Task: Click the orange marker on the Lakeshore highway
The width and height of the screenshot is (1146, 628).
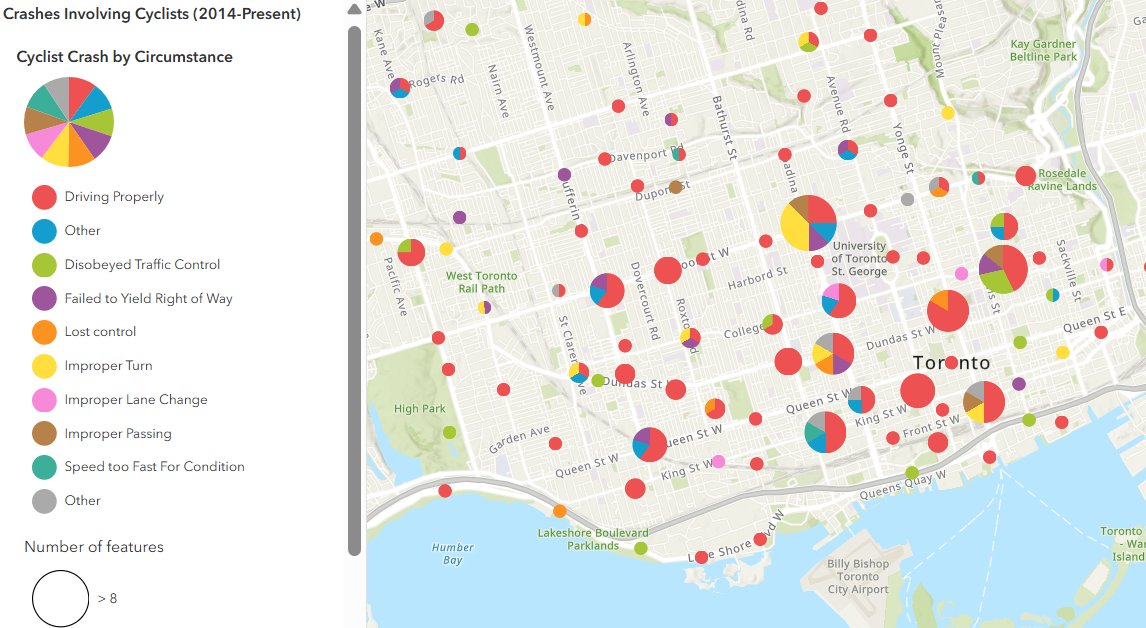Action: coord(560,511)
